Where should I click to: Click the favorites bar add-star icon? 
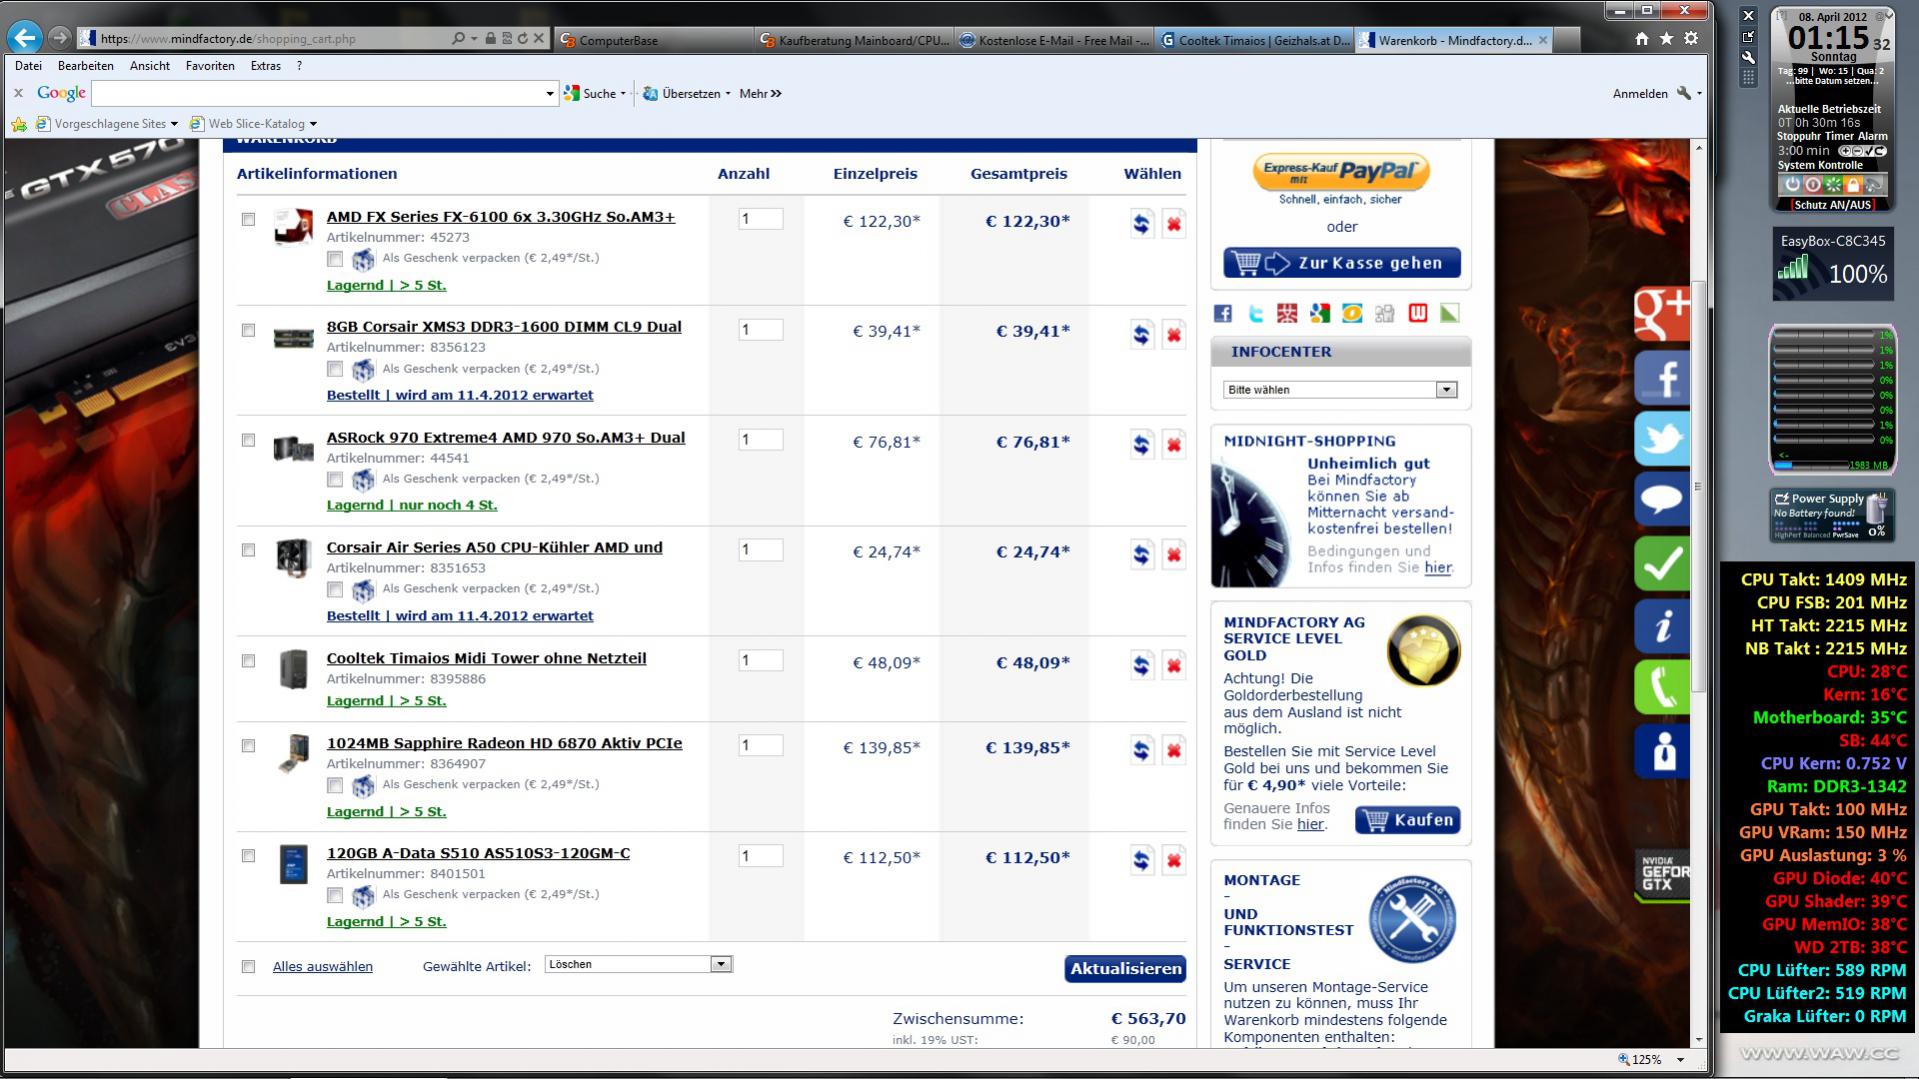(x=19, y=124)
